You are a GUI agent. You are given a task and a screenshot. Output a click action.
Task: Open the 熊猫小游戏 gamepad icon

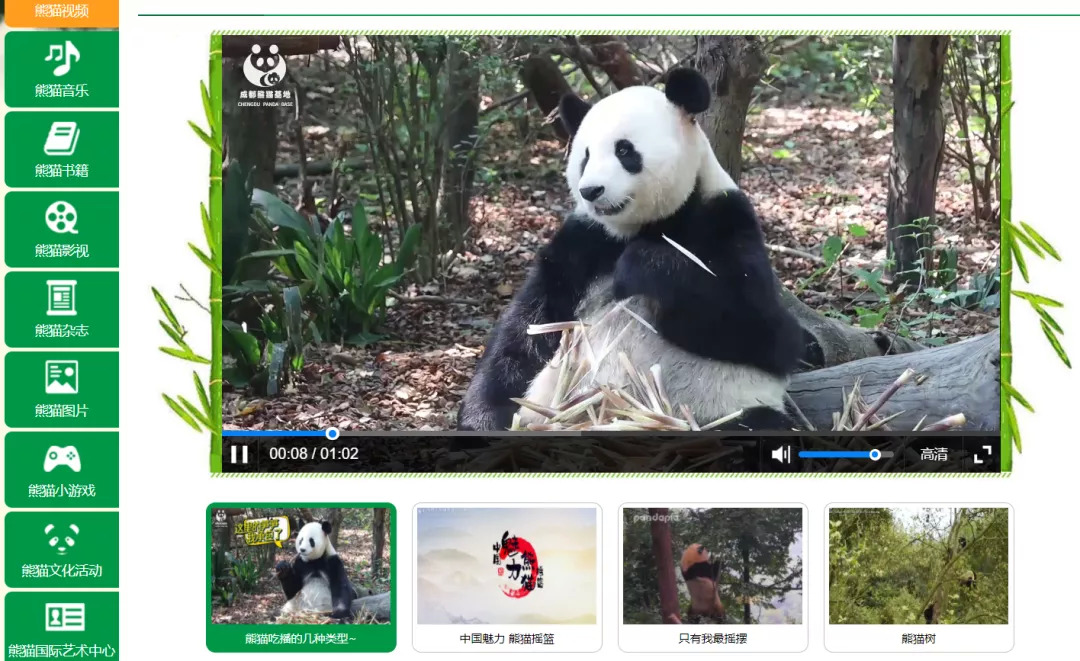click(62, 459)
